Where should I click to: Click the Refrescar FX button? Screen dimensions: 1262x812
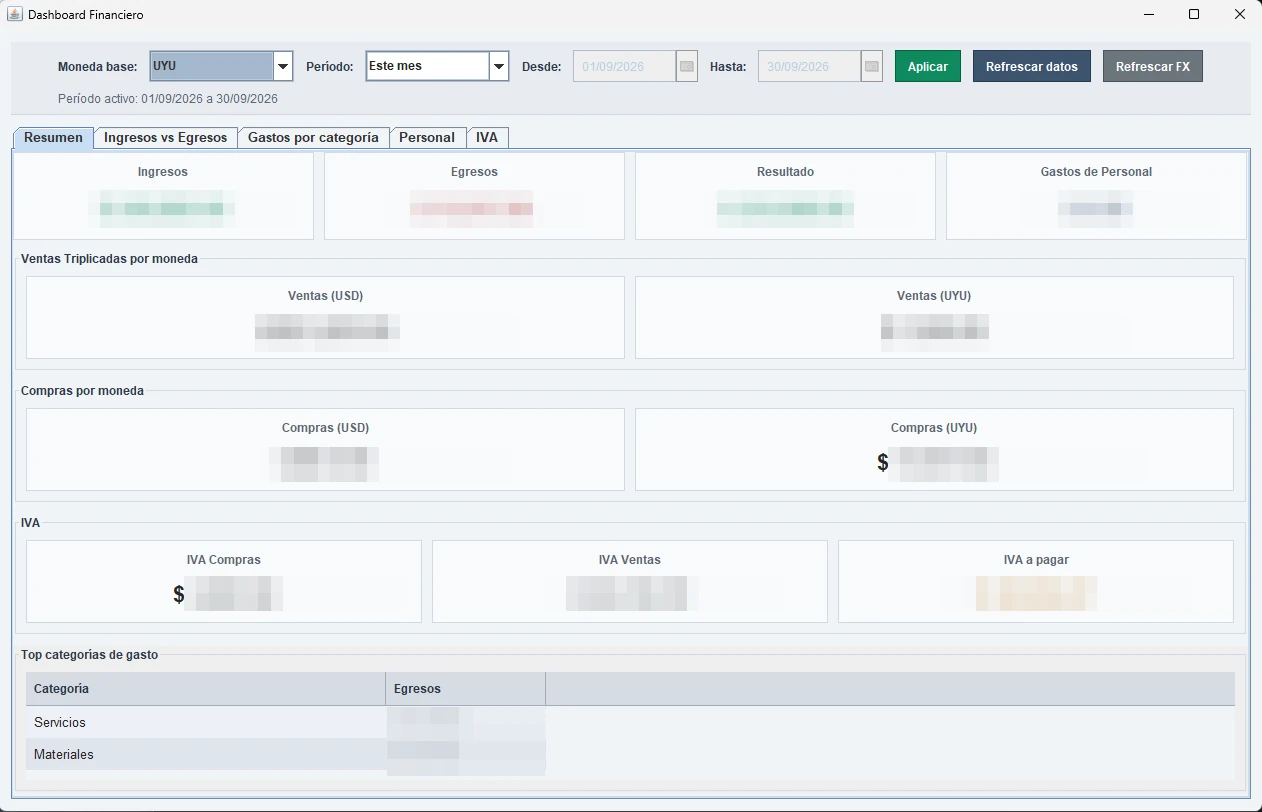coord(1153,66)
